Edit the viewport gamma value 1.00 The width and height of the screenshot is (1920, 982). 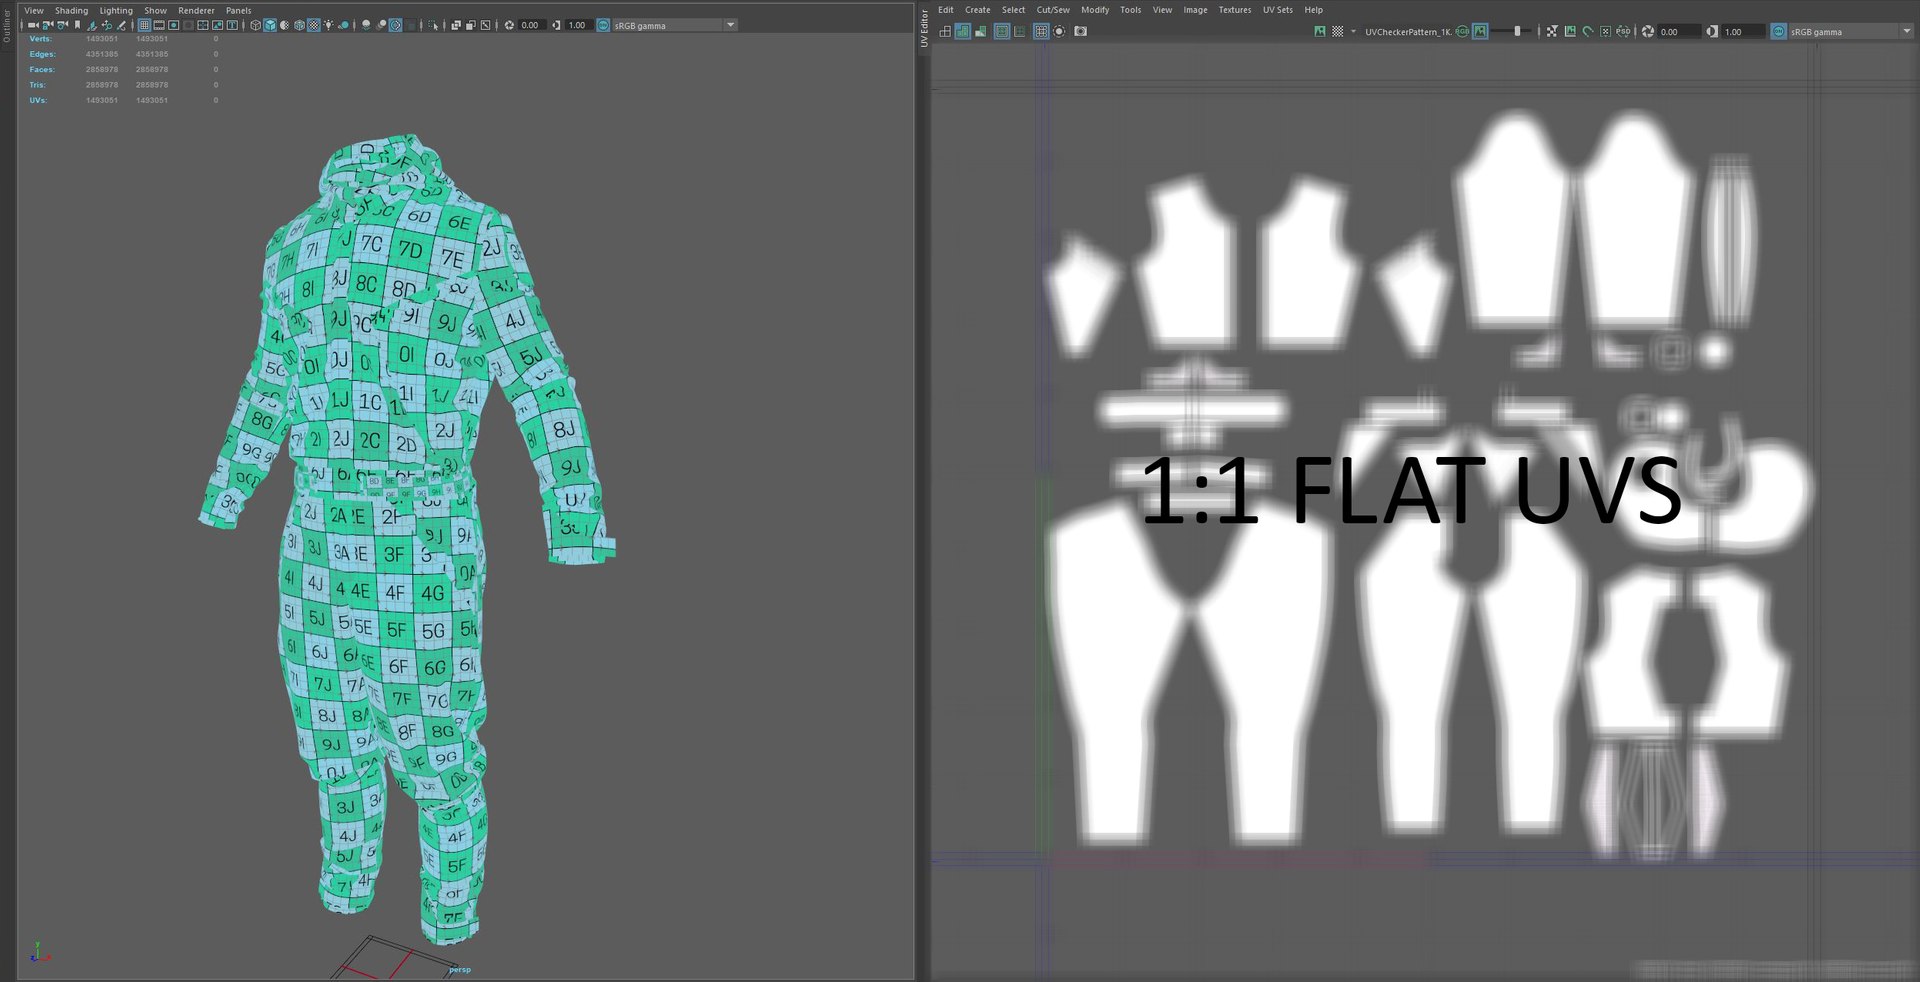tap(579, 25)
